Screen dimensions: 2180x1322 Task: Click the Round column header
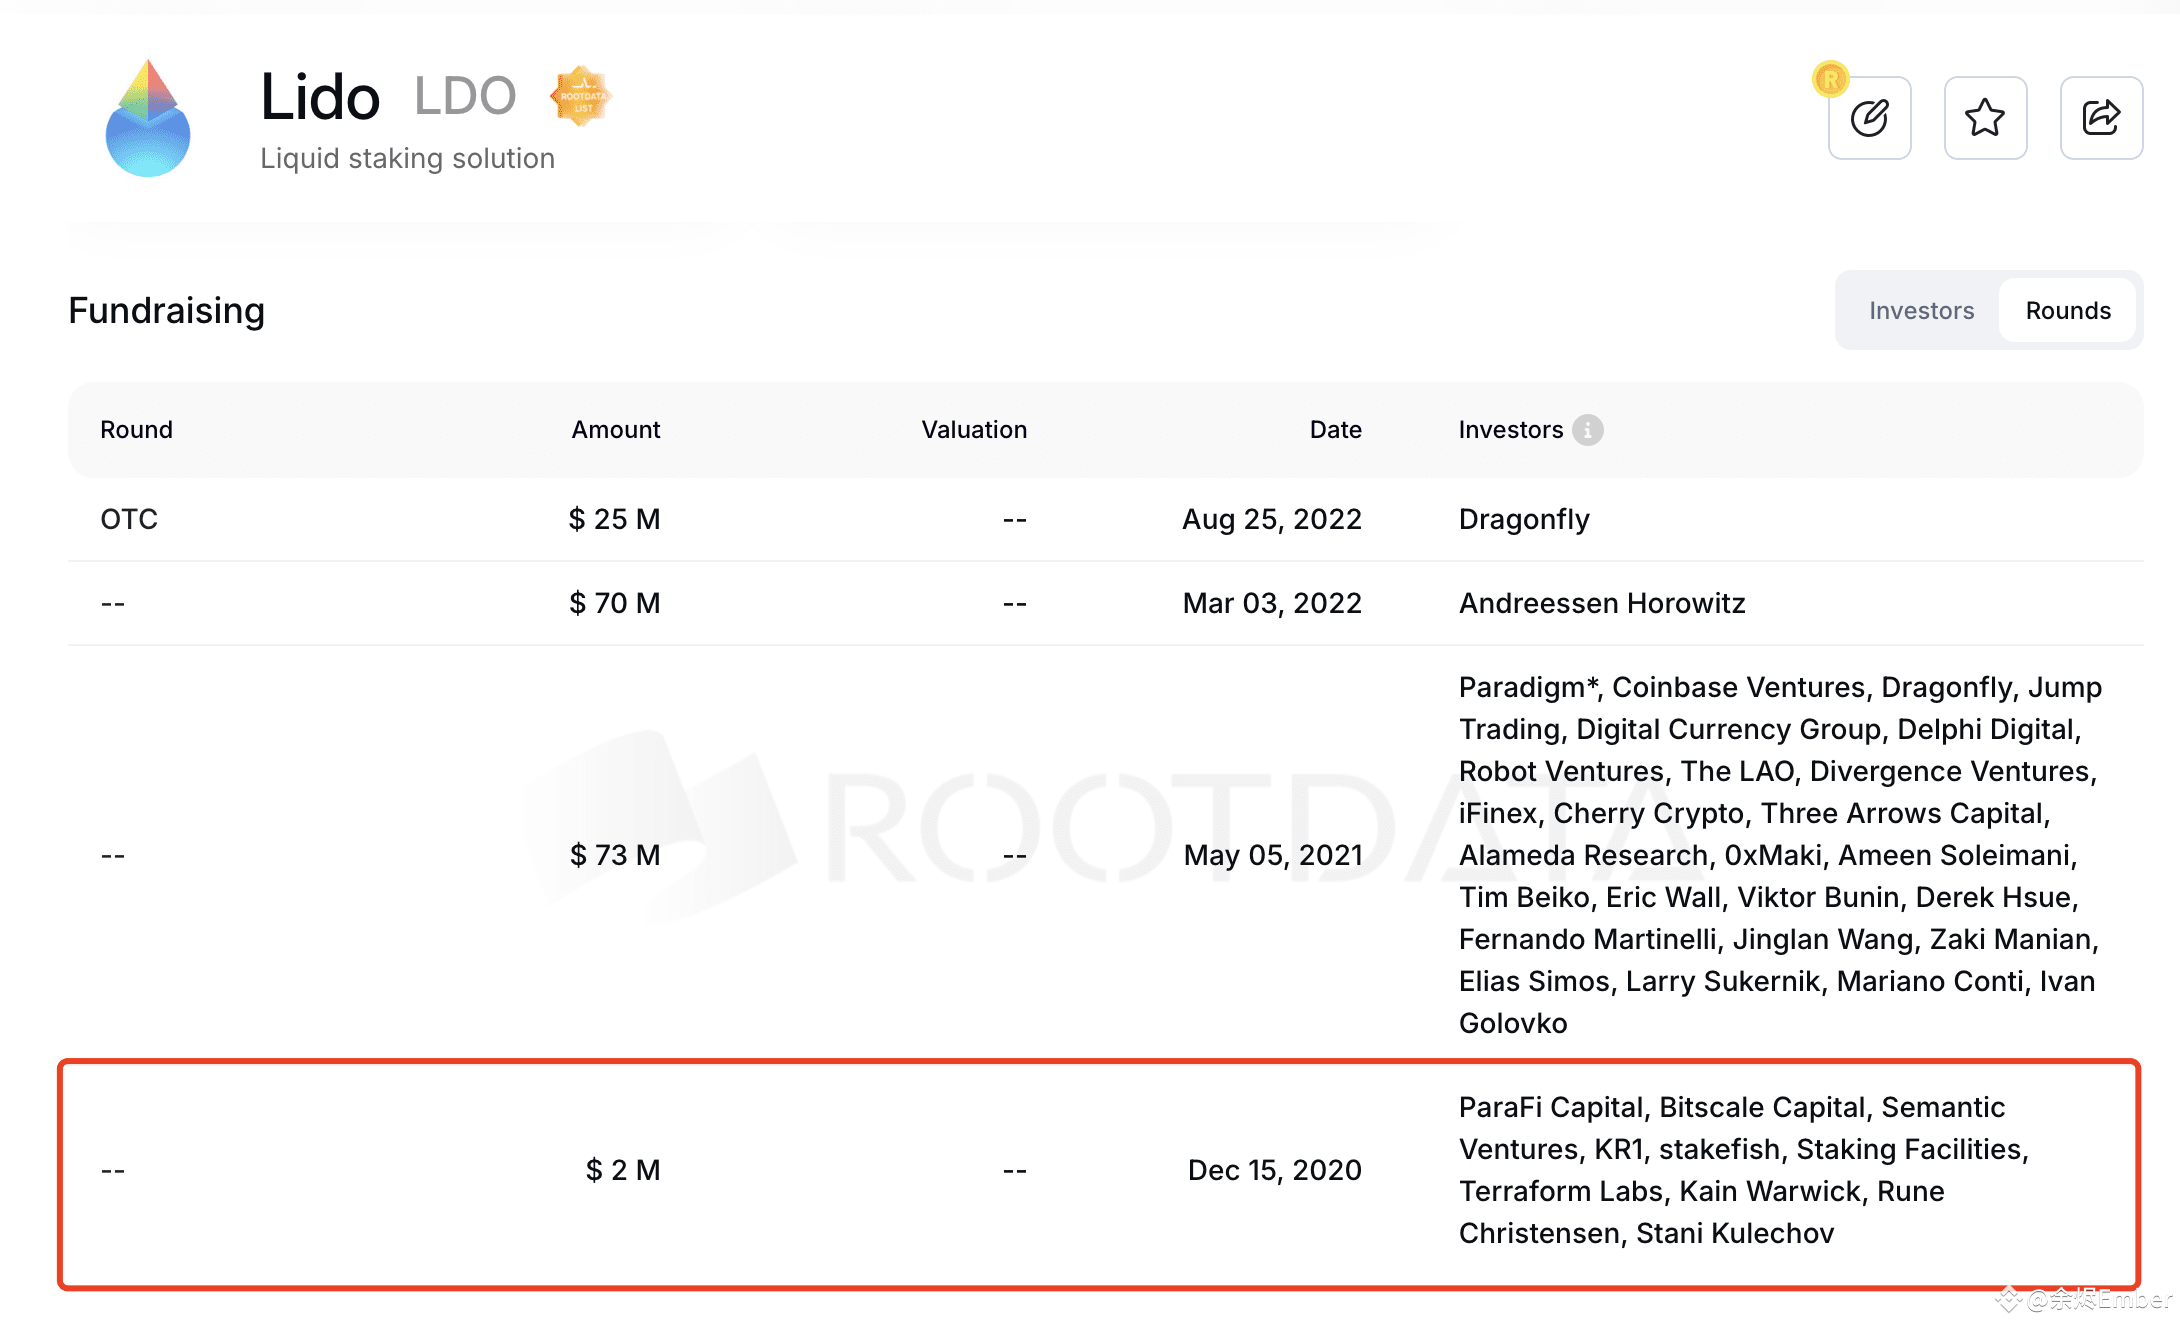click(x=136, y=430)
